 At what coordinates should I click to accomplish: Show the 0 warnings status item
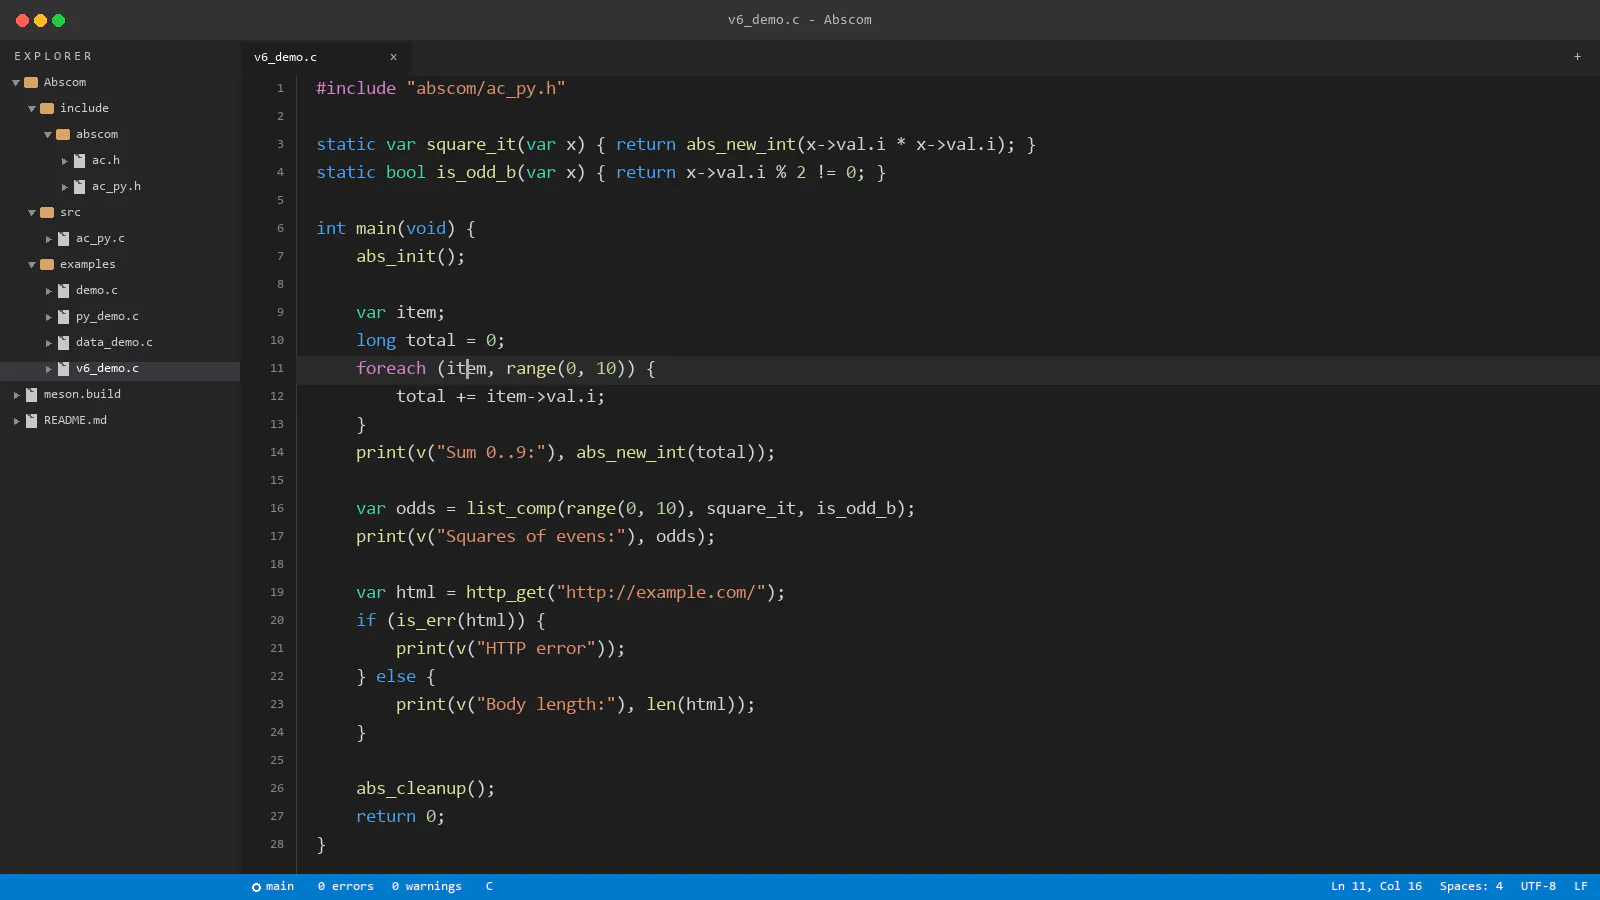click(427, 886)
